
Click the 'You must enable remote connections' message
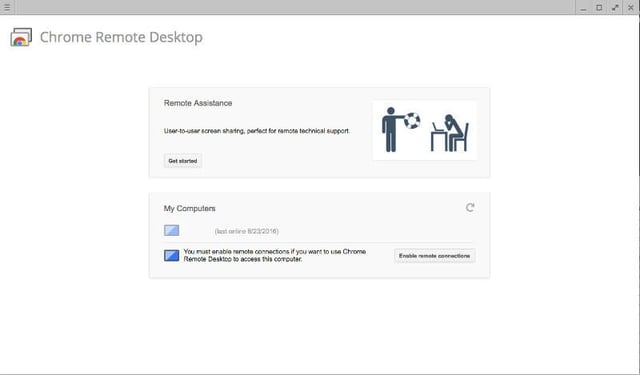(275, 255)
